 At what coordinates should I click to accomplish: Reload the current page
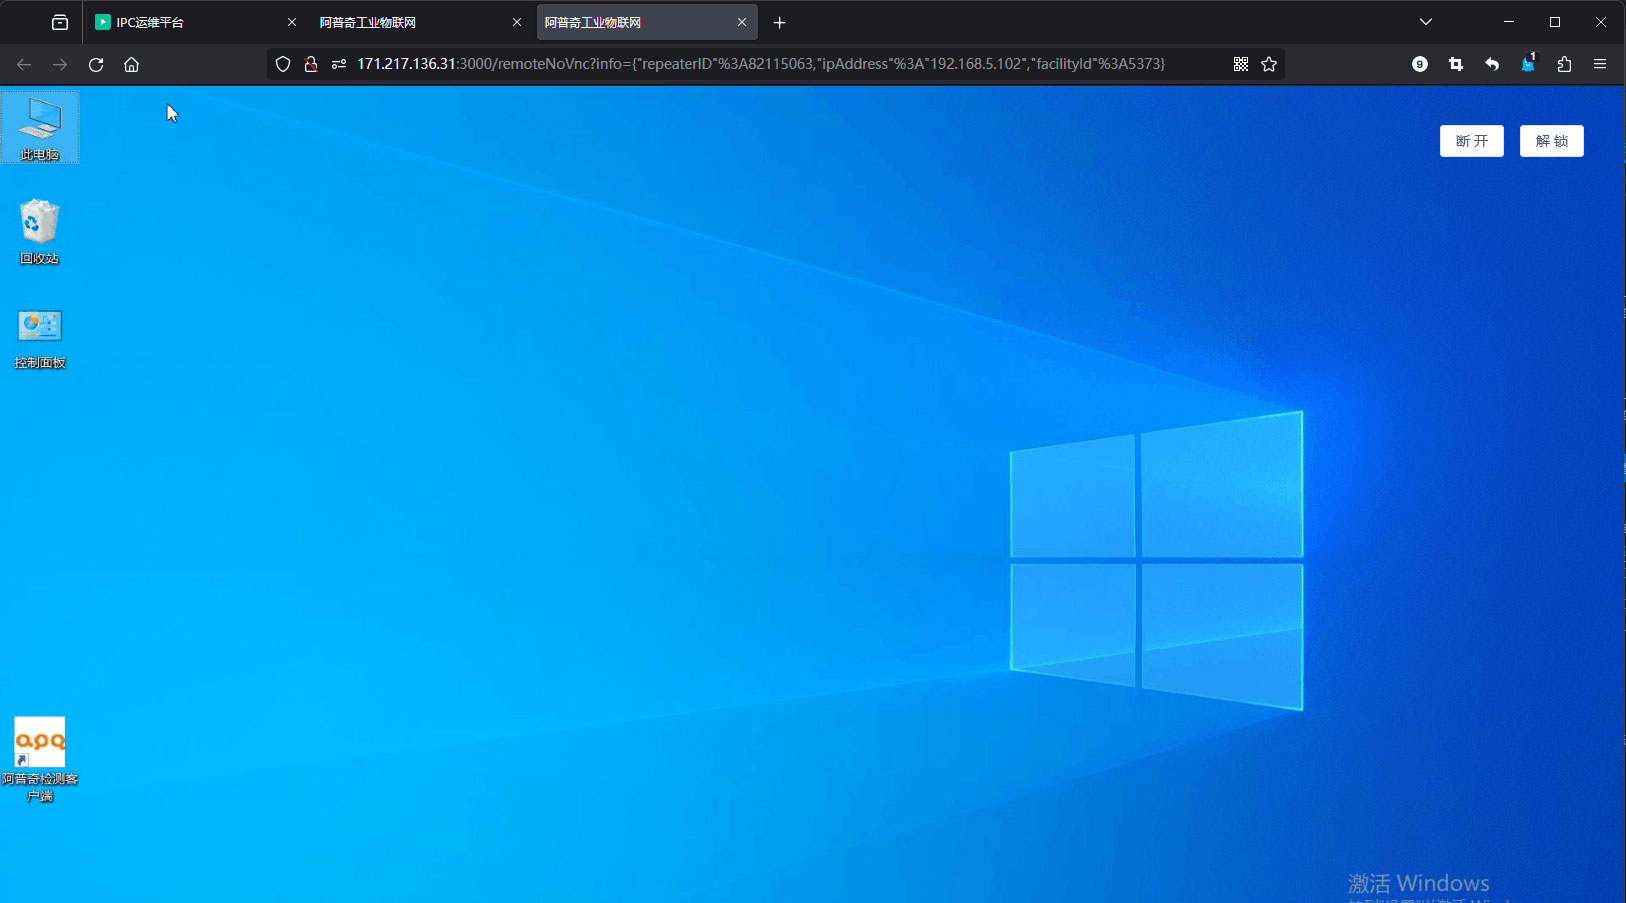click(96, 64)
